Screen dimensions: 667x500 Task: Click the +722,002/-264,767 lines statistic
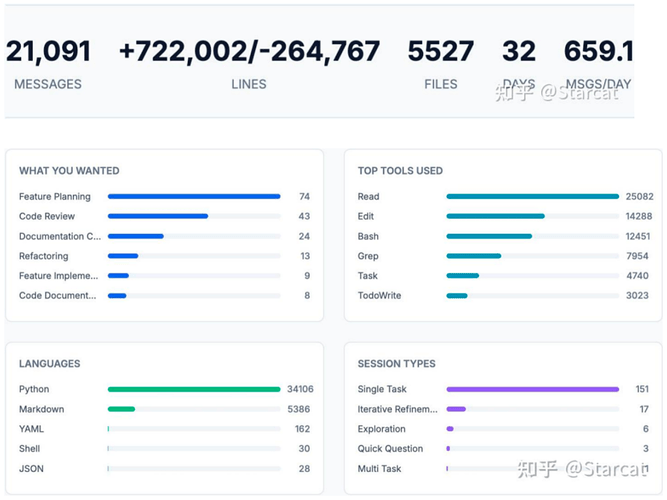click(x=249, y=51)
